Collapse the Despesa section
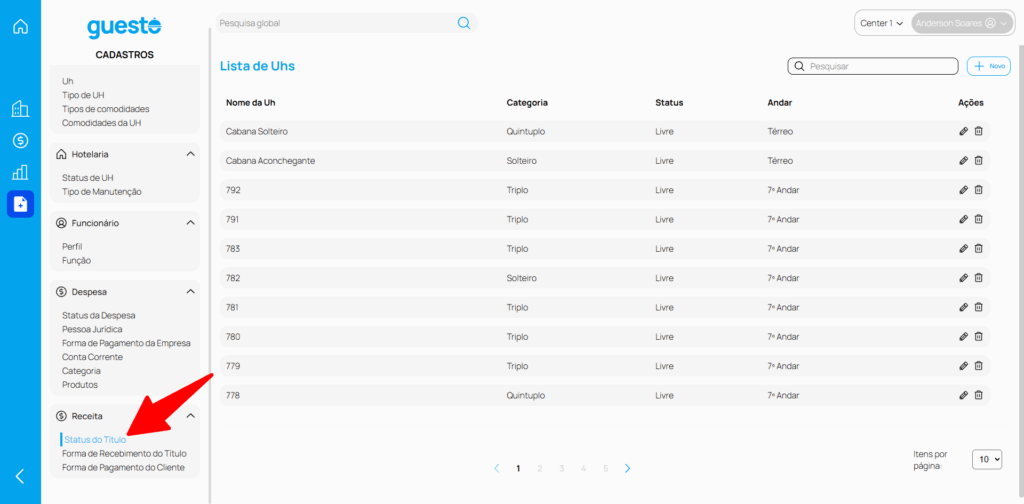This screenshot has width=1024, height=504. [x=190, y=292]
